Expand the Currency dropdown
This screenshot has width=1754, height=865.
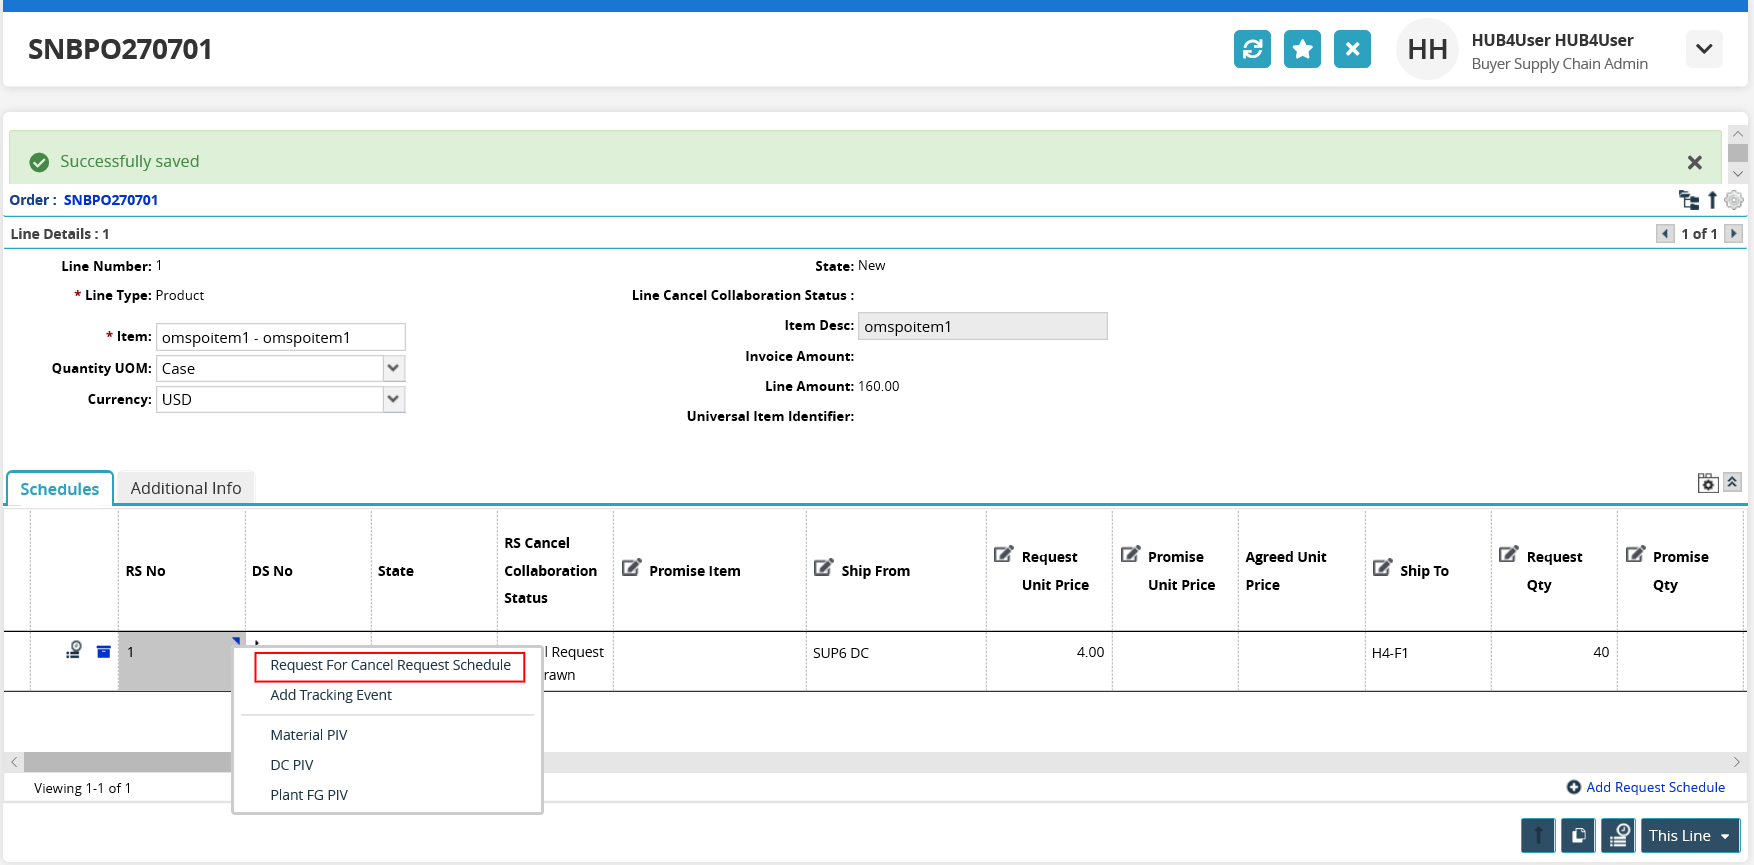tap(394, 399)
